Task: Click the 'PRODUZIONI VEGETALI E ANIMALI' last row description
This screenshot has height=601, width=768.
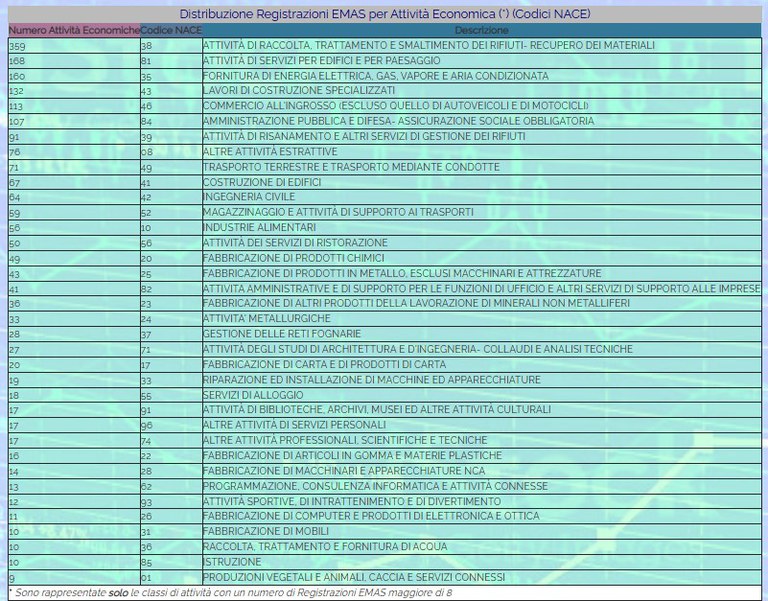Action: (353, 577)
